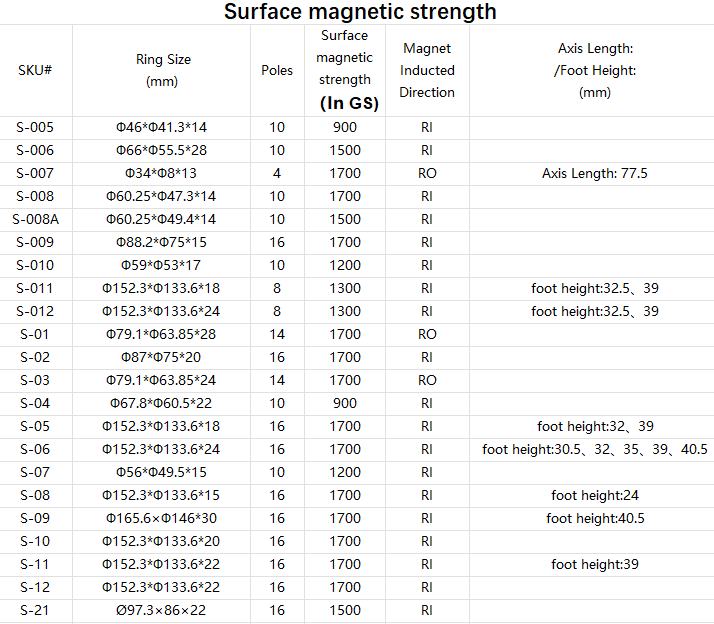Click ring size Φ165.6×Φ146*30 cell
The width and height of the screenshot is (714, 624).
[x=162, y=519]
